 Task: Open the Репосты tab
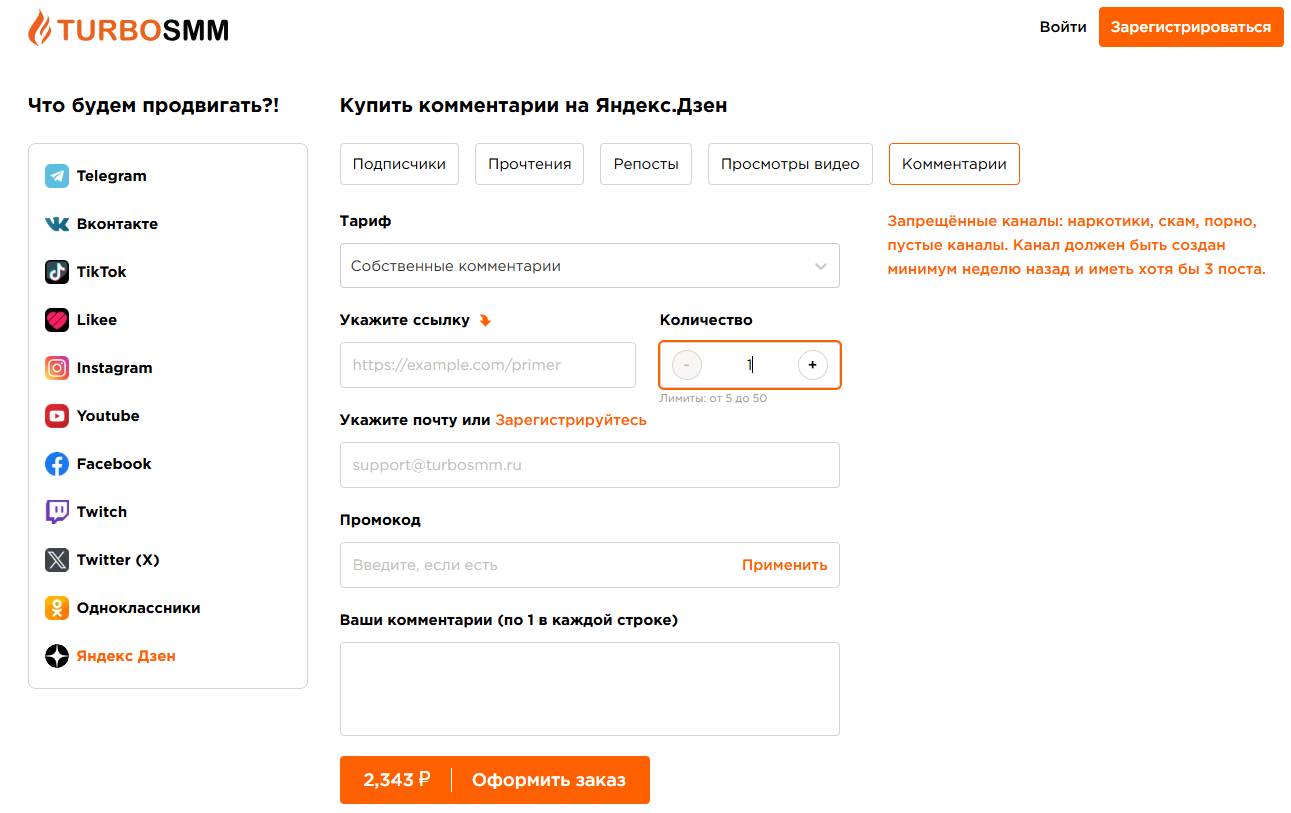[646, 164]
